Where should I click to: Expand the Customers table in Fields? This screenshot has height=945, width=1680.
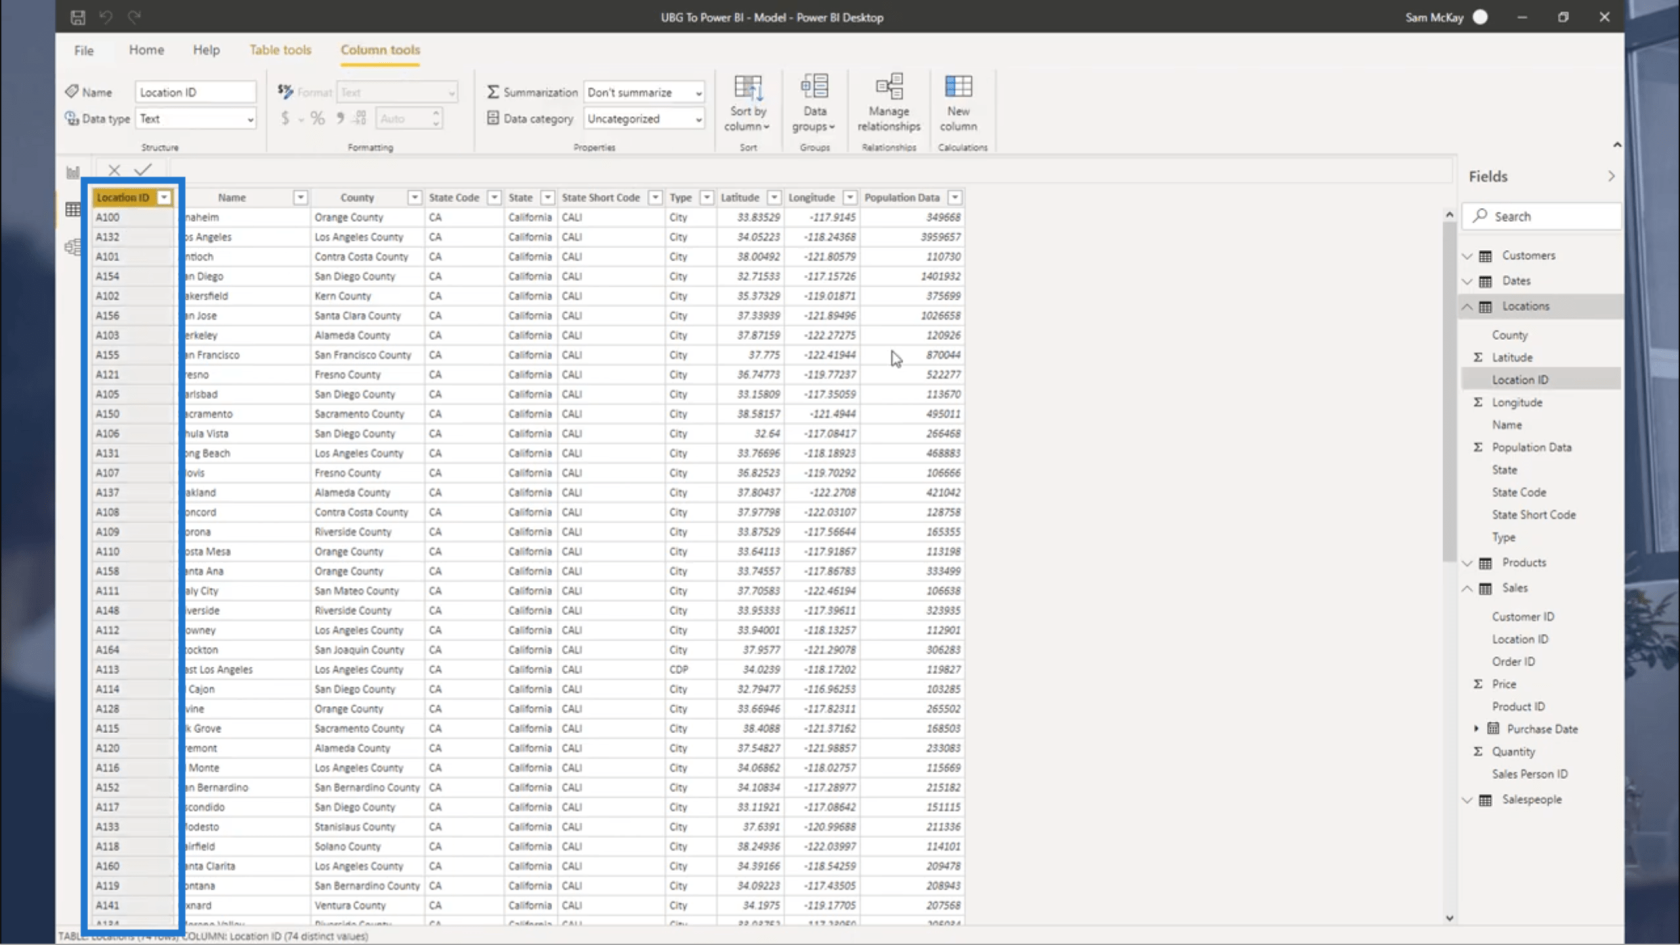[x=1468, y=256]
